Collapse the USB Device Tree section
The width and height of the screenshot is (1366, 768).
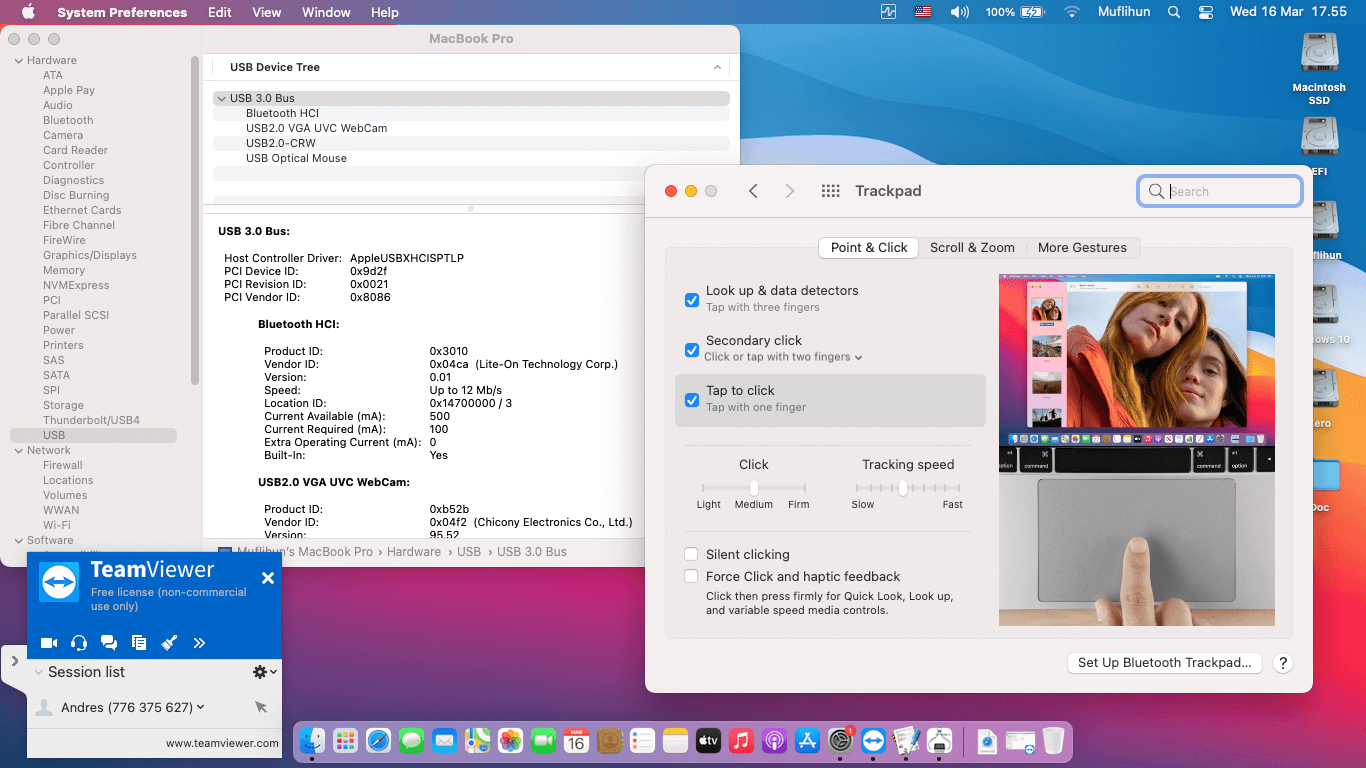point(717,67)
